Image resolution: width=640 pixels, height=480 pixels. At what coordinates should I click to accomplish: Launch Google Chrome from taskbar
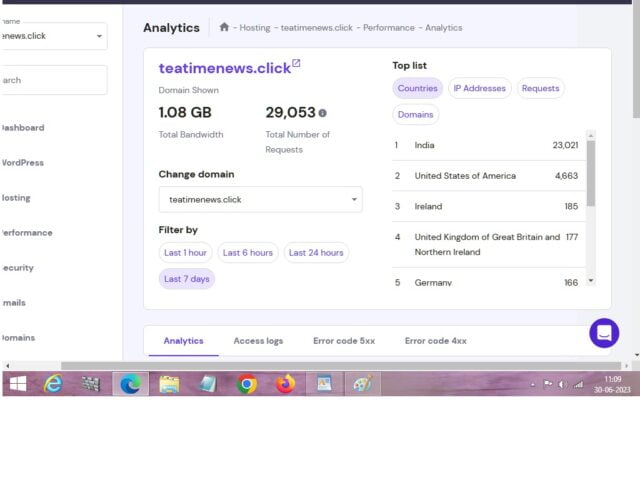pos(247,384)
